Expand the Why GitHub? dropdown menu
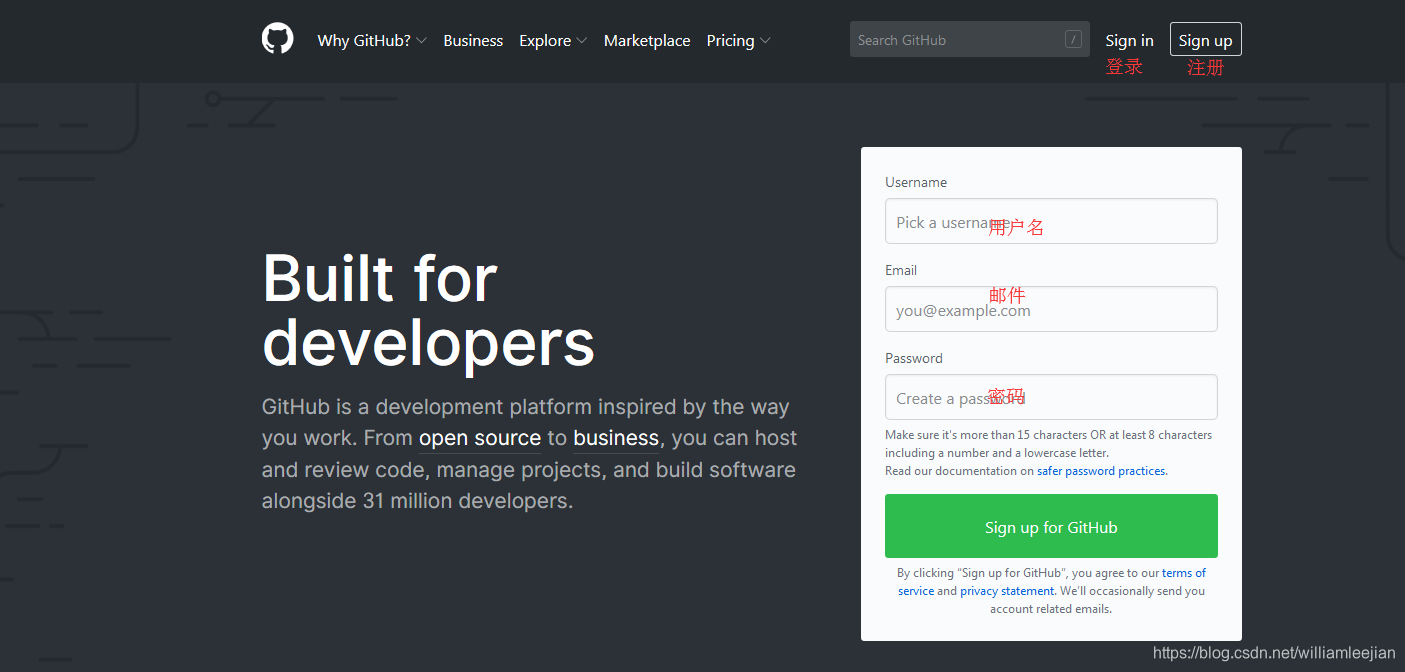The height and width of the screenshot is (672, 1405). [x=372, y=40]
